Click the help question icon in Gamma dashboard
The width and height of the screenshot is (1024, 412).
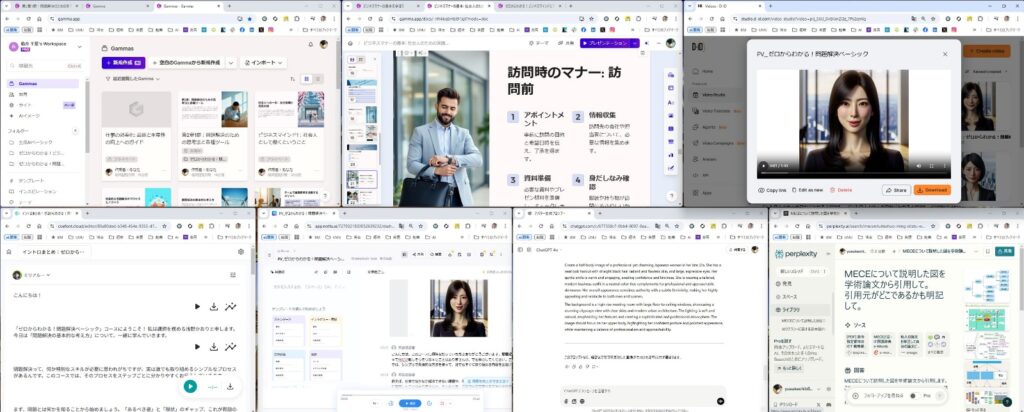[325, 196]
